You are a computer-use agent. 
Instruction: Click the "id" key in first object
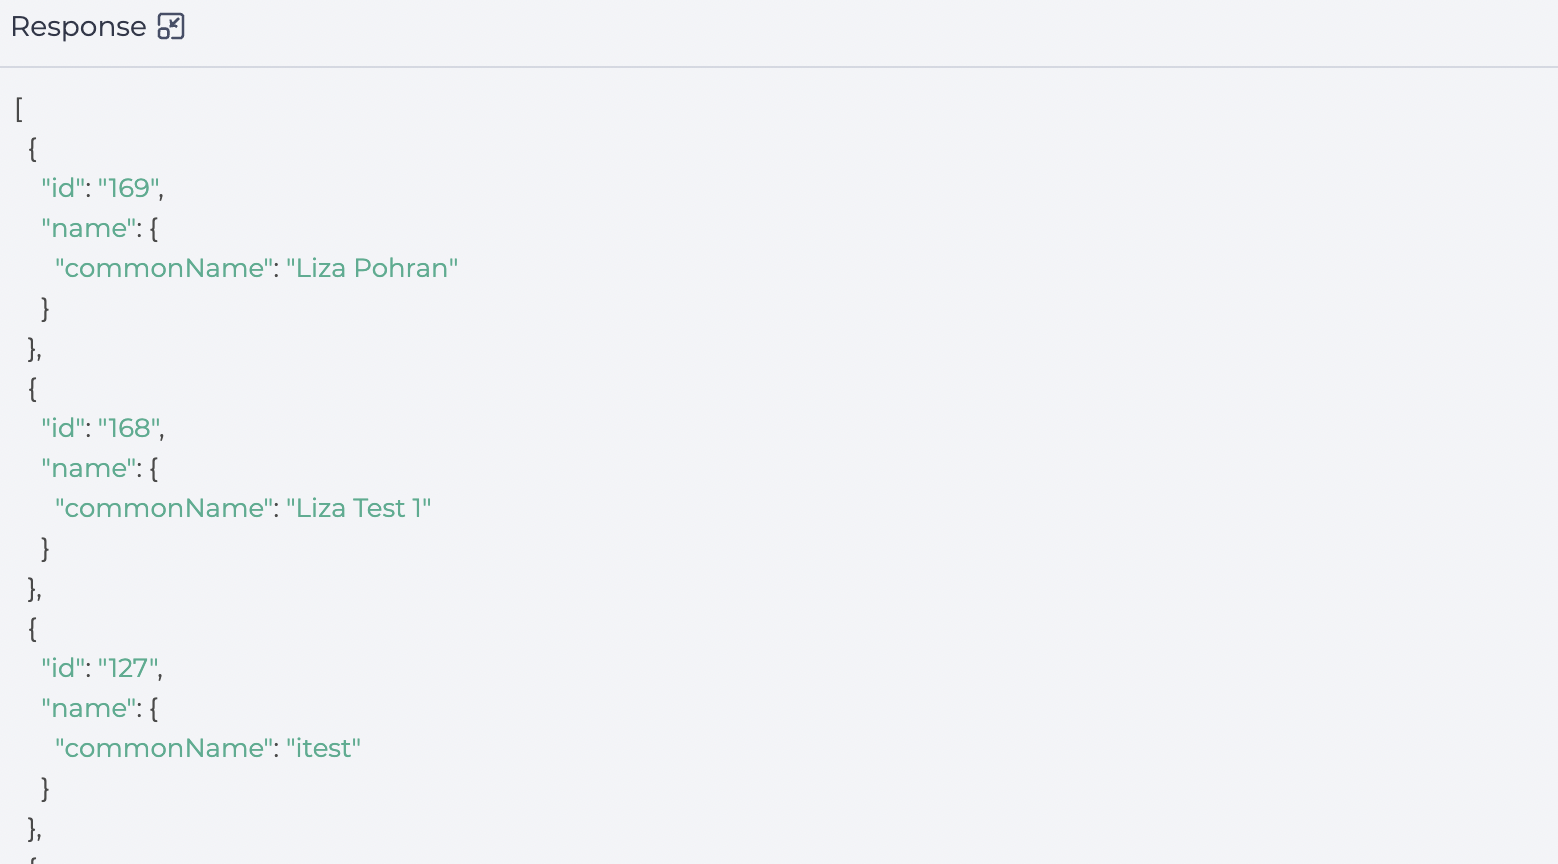pos(63,188)
